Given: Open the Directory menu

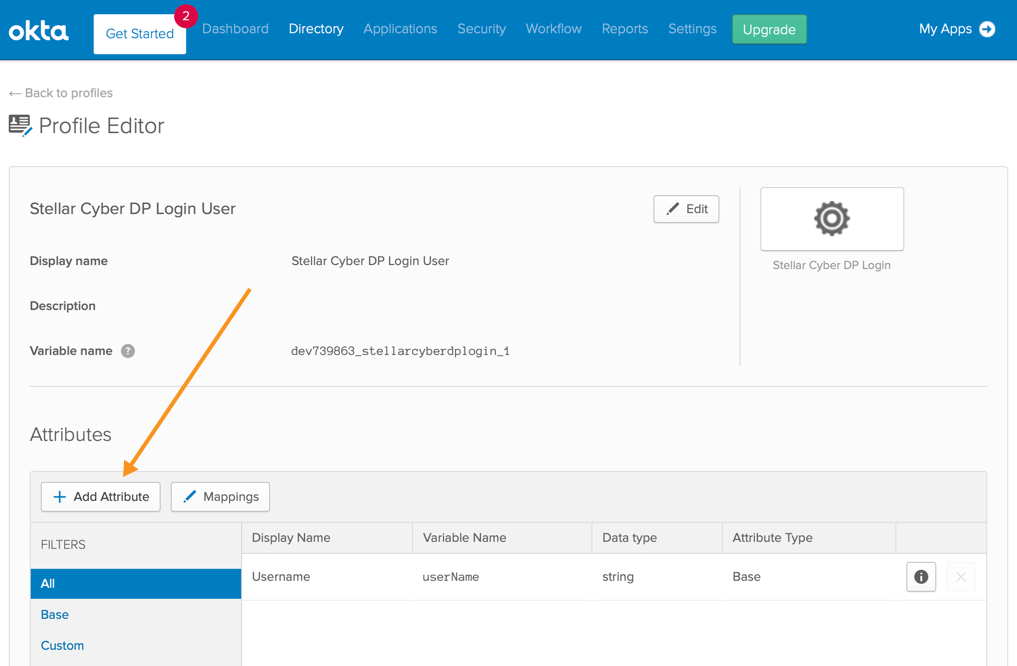Looking at the screenshot, I should (316, 29).
